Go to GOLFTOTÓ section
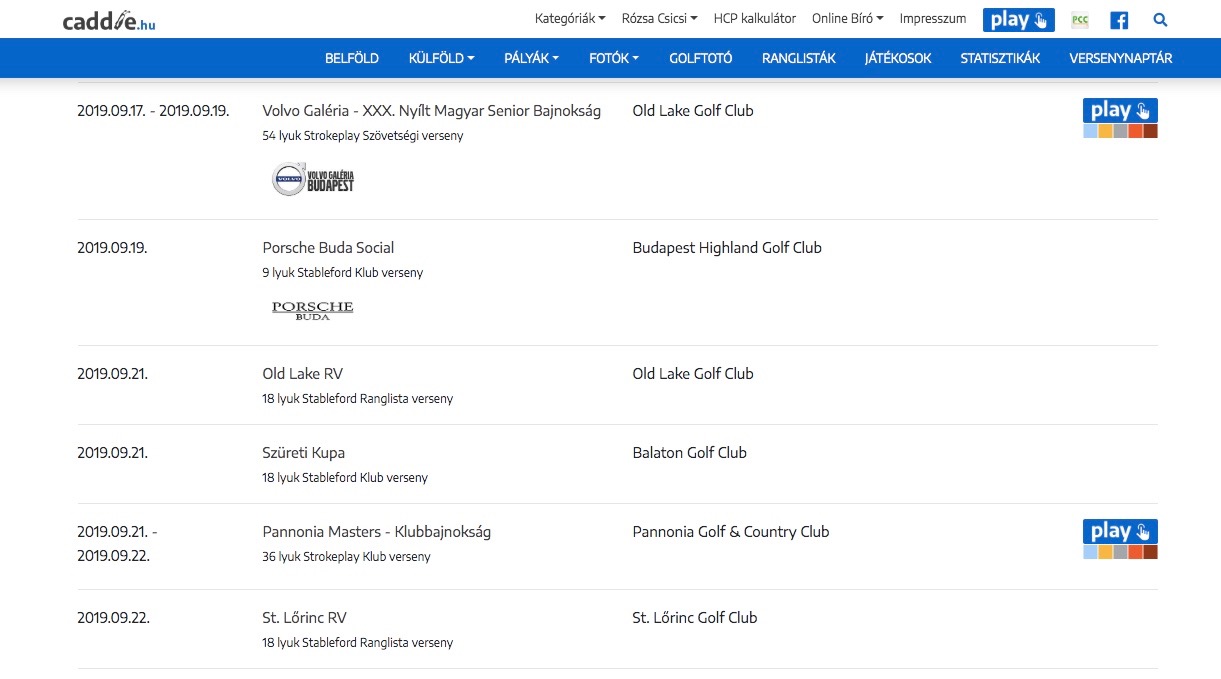1221x679 pixels. 701,59
